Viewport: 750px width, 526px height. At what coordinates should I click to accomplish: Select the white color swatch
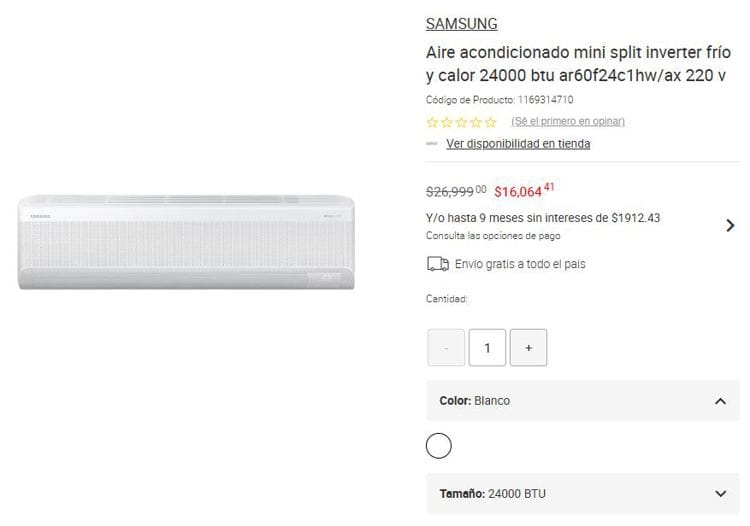(x=439, y=446)
